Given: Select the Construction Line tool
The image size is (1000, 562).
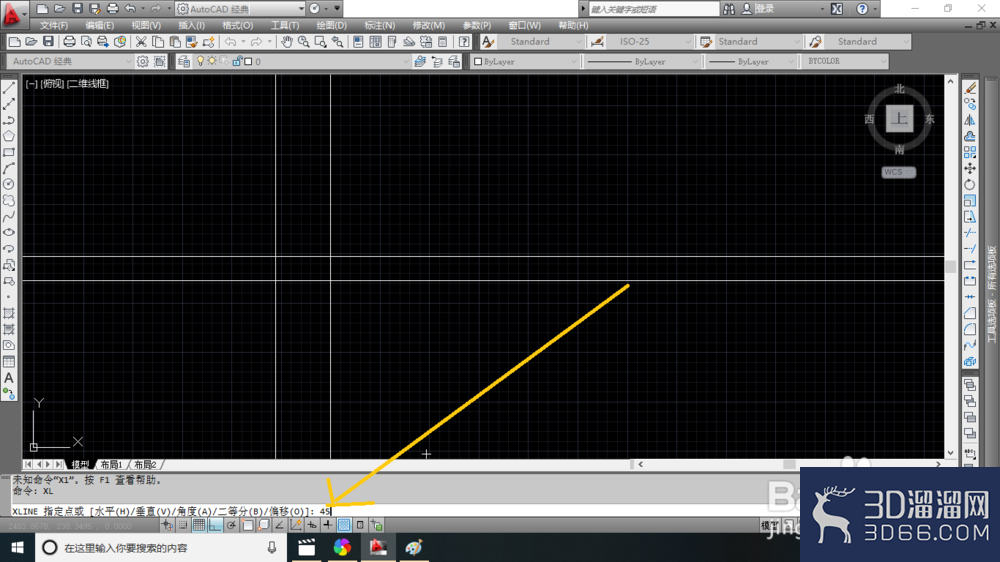Looking at the screenshot, I should [9, 104].
